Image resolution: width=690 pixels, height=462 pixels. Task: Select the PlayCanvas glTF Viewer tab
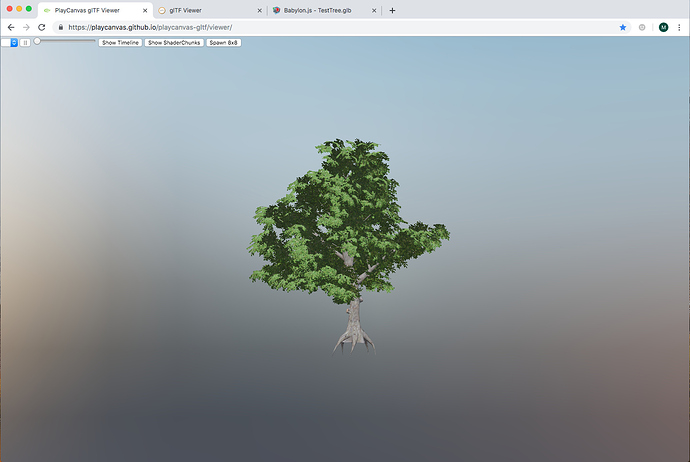95,10
